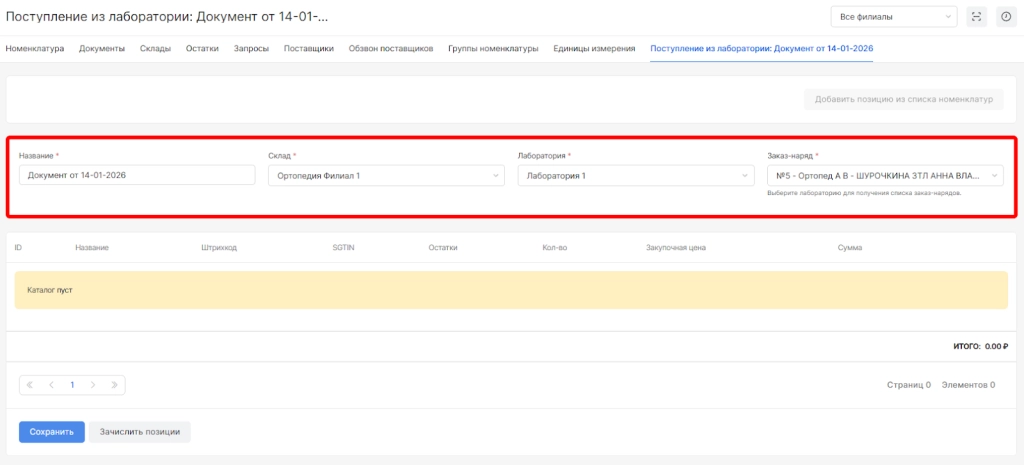Switch to Единицы измерения tab
Viewport: 1024px width, 465px height.
click(594, 48)
